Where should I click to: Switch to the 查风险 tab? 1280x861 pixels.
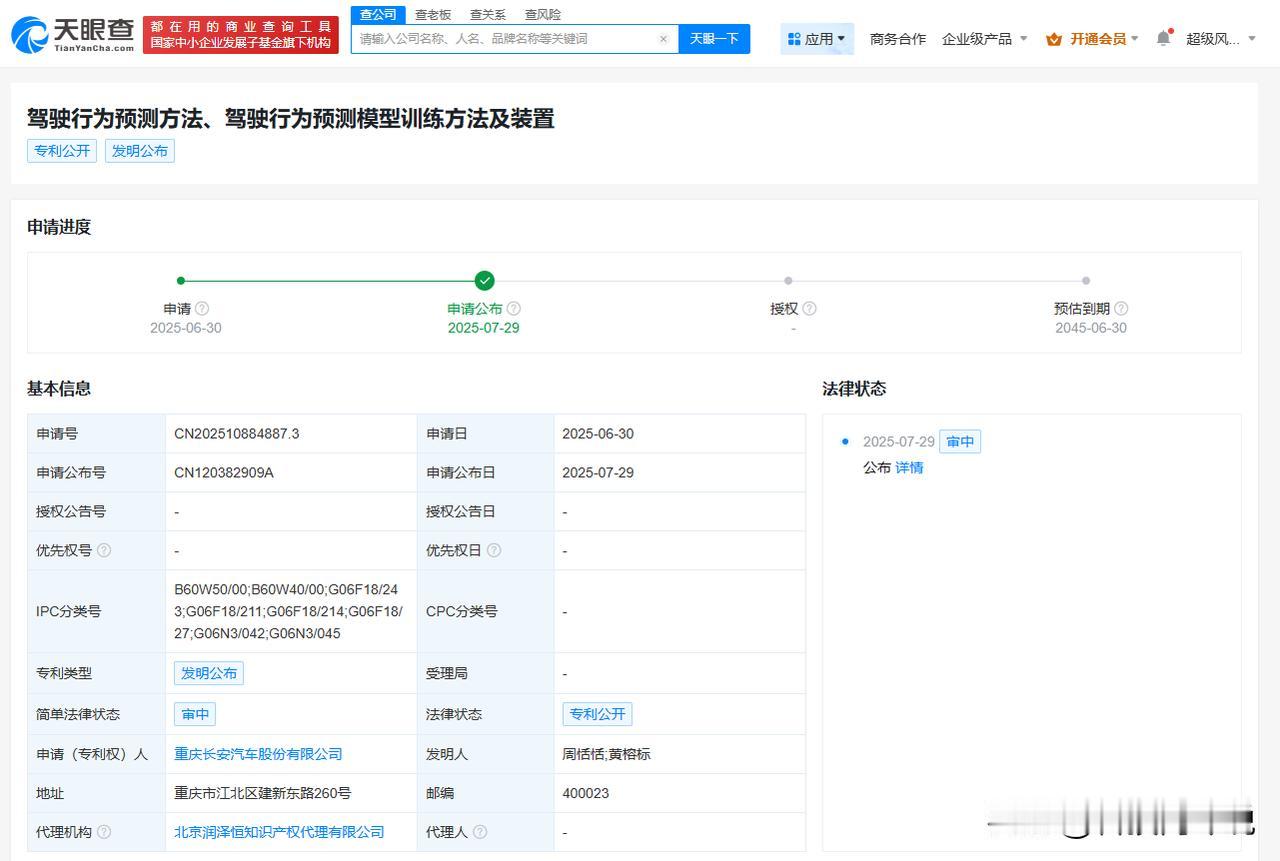coord(543,14)
